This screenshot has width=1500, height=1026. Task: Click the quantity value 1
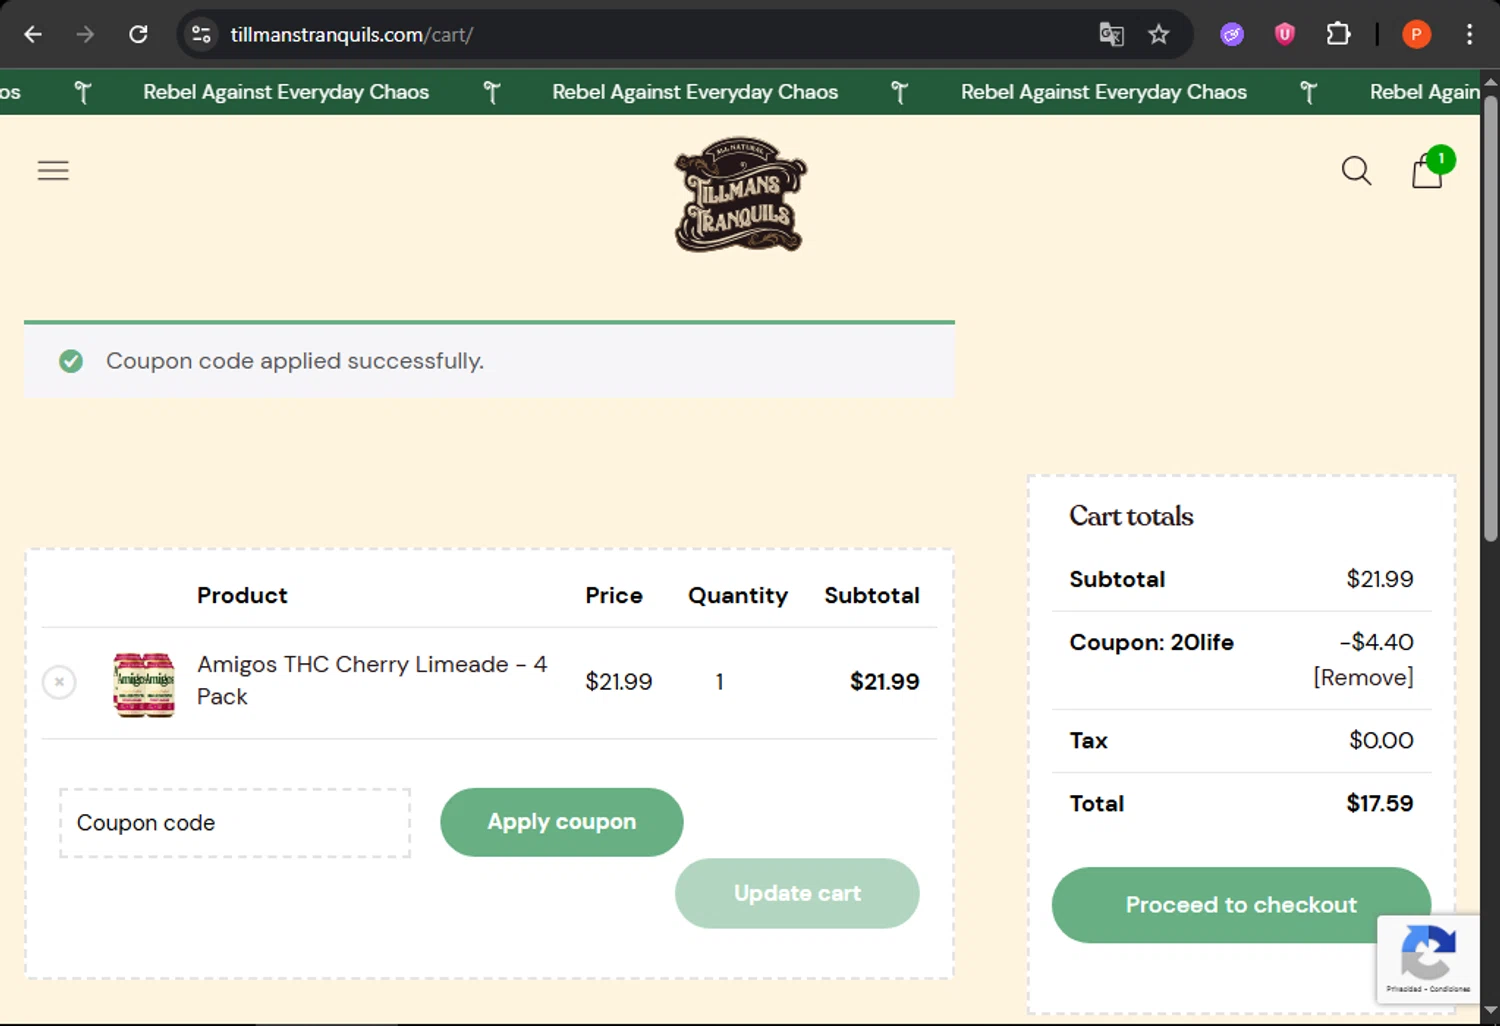(x=719, y=682)
